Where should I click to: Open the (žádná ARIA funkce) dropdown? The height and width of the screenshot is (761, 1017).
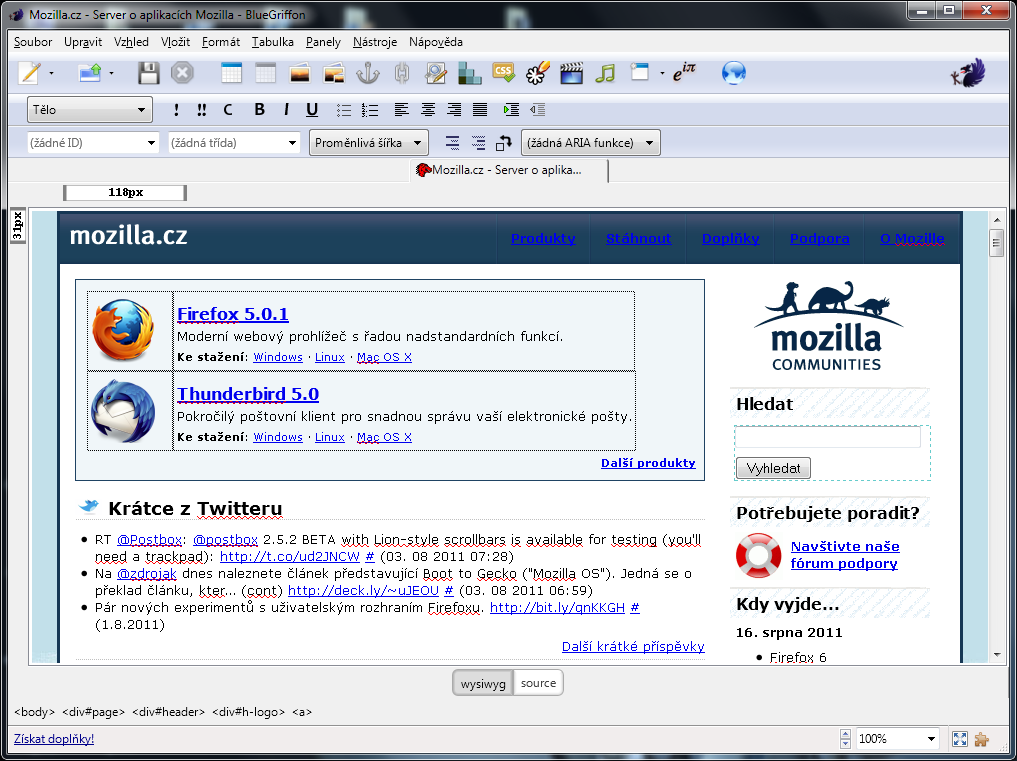591,143
